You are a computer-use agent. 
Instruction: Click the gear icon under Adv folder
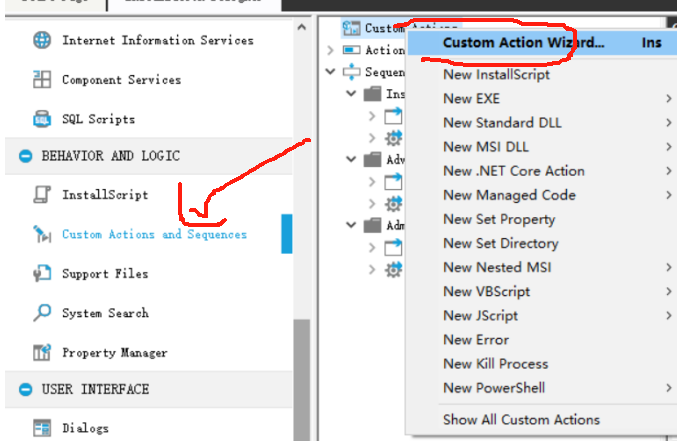393,203
